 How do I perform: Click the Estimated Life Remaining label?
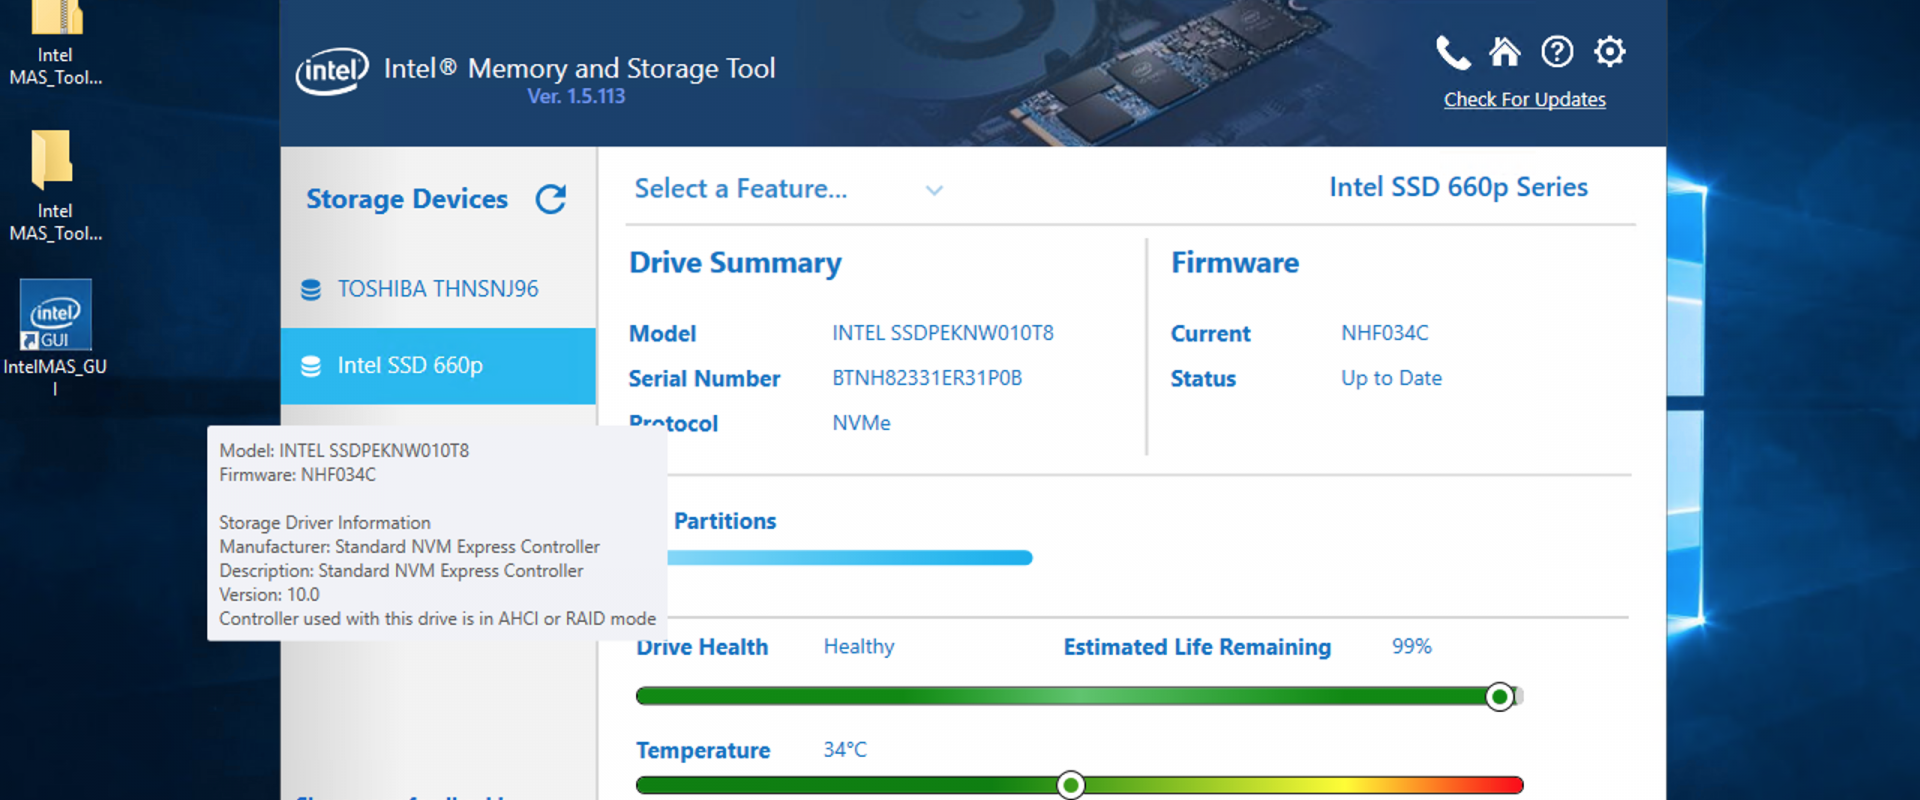1197,647
